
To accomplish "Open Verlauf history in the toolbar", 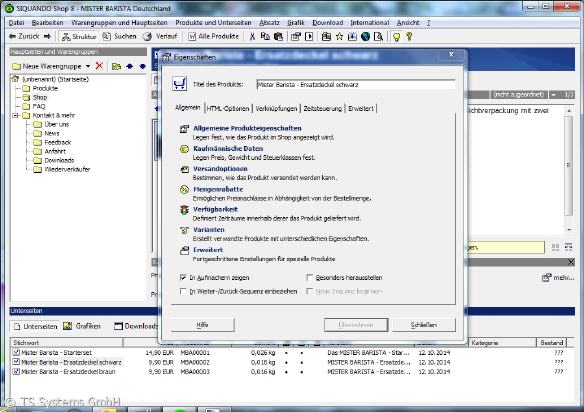I will tap(160, 37).
